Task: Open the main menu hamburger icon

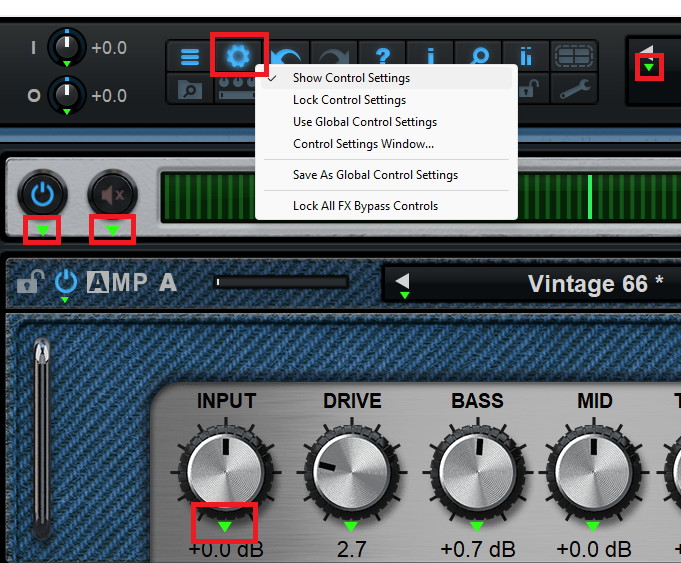Action: click(x=190, y=56)
